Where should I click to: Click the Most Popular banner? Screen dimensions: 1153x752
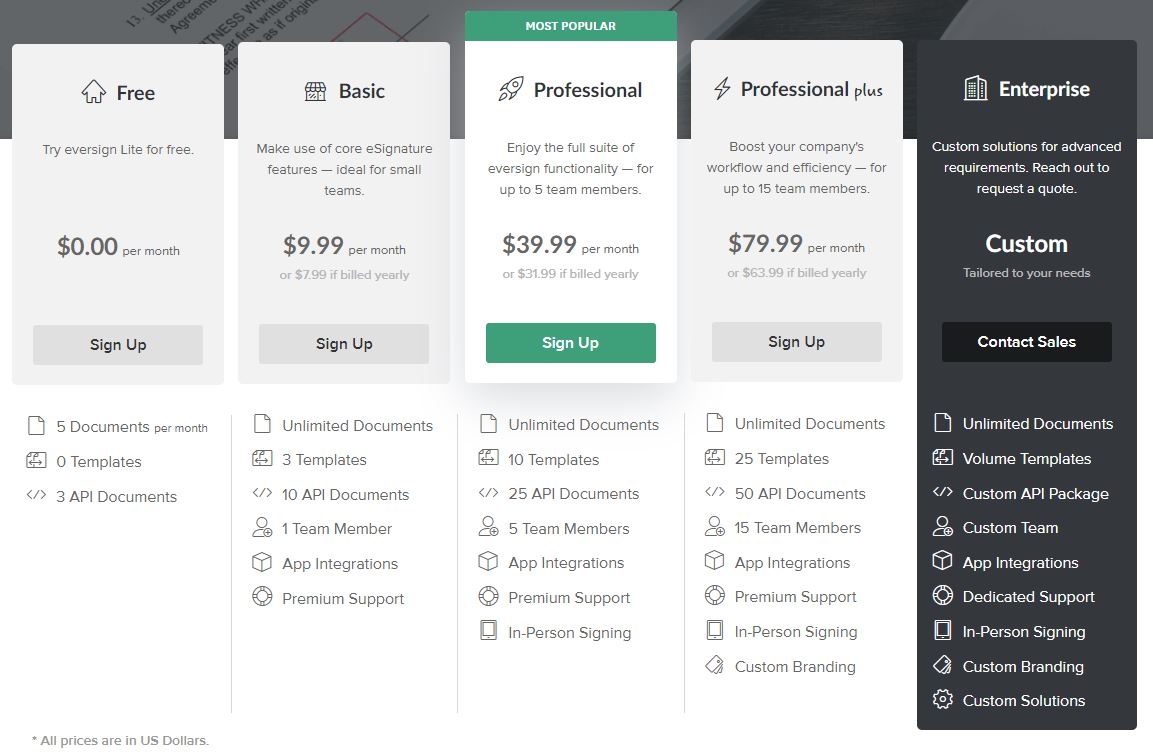(x=571, y=26)
